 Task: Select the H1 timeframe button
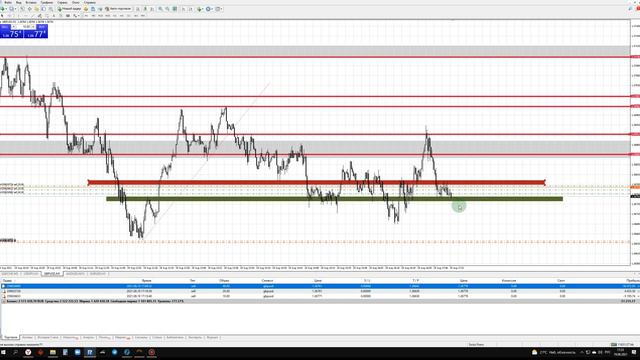(x=114, y=16)
